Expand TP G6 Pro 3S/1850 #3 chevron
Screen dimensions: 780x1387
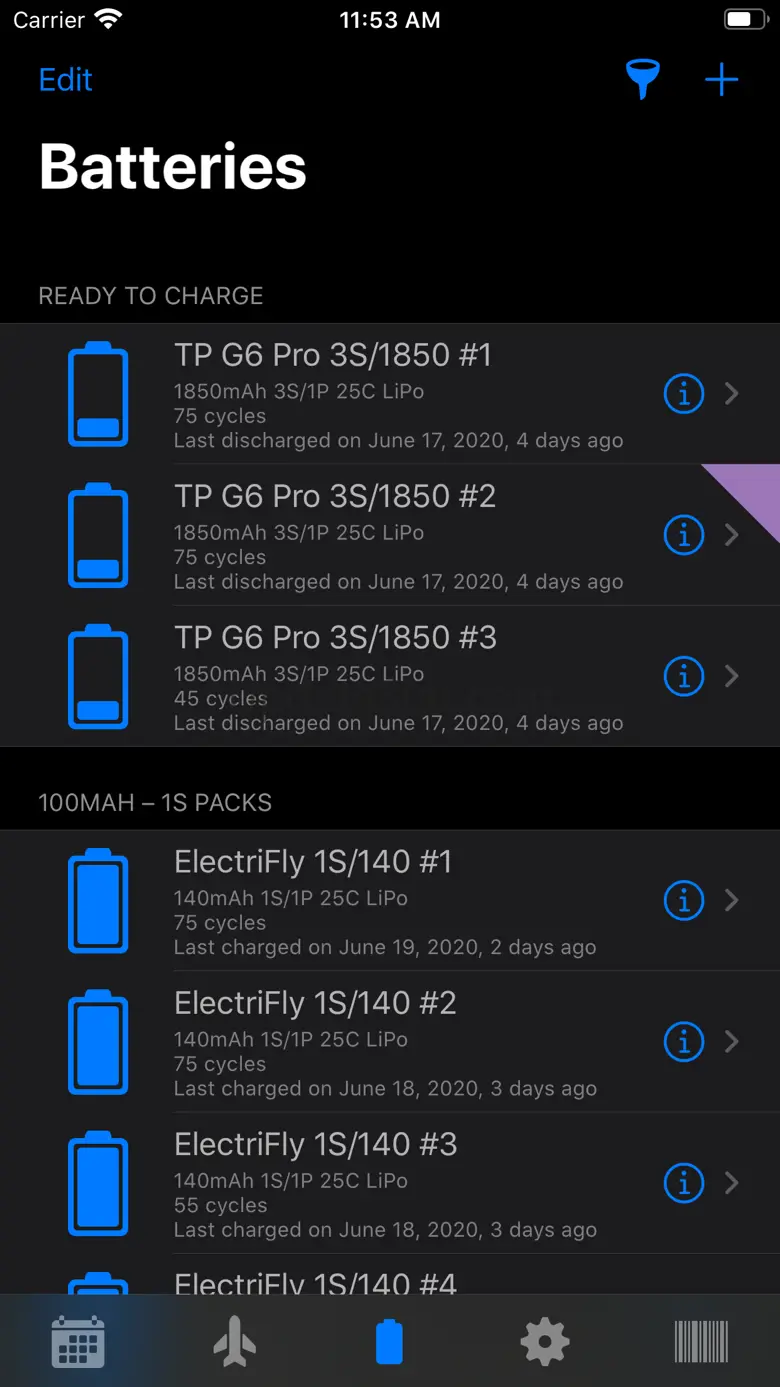tap(732, 676)
